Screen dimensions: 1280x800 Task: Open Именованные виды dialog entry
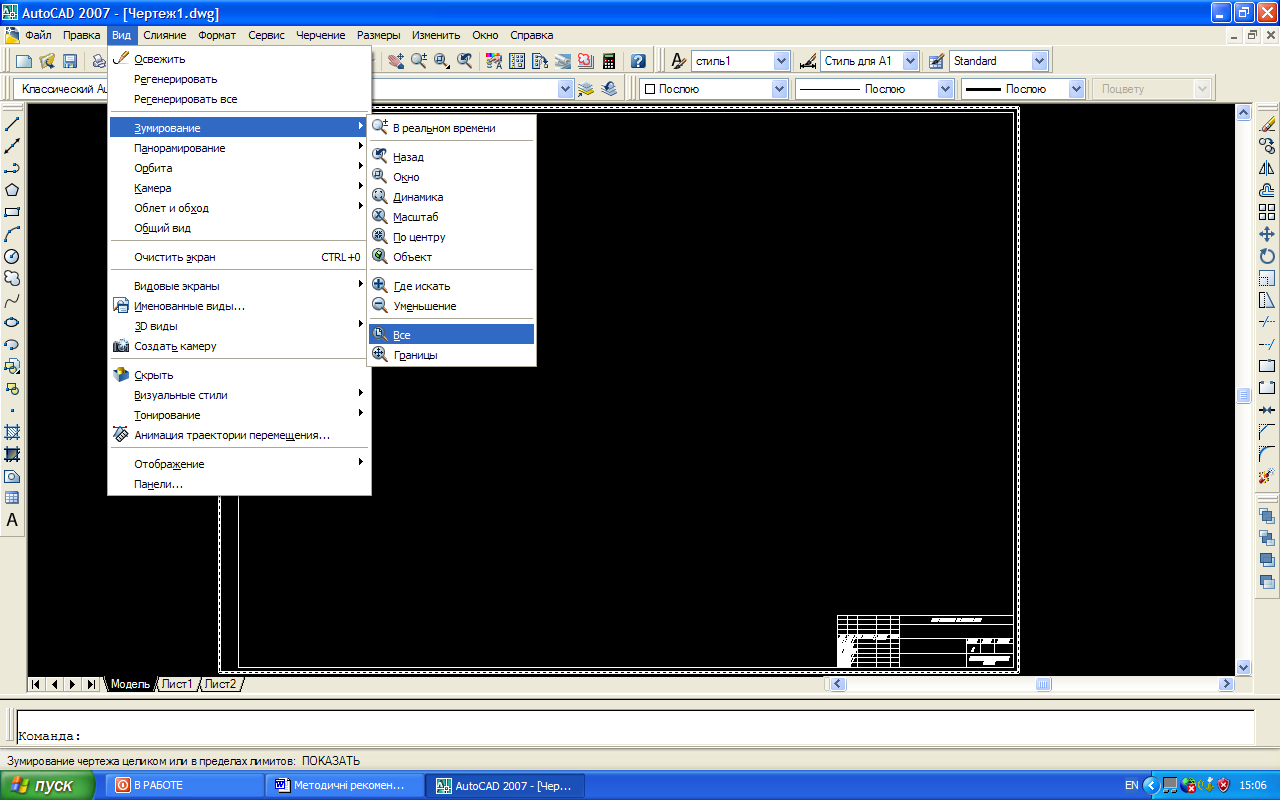(240, 306)
